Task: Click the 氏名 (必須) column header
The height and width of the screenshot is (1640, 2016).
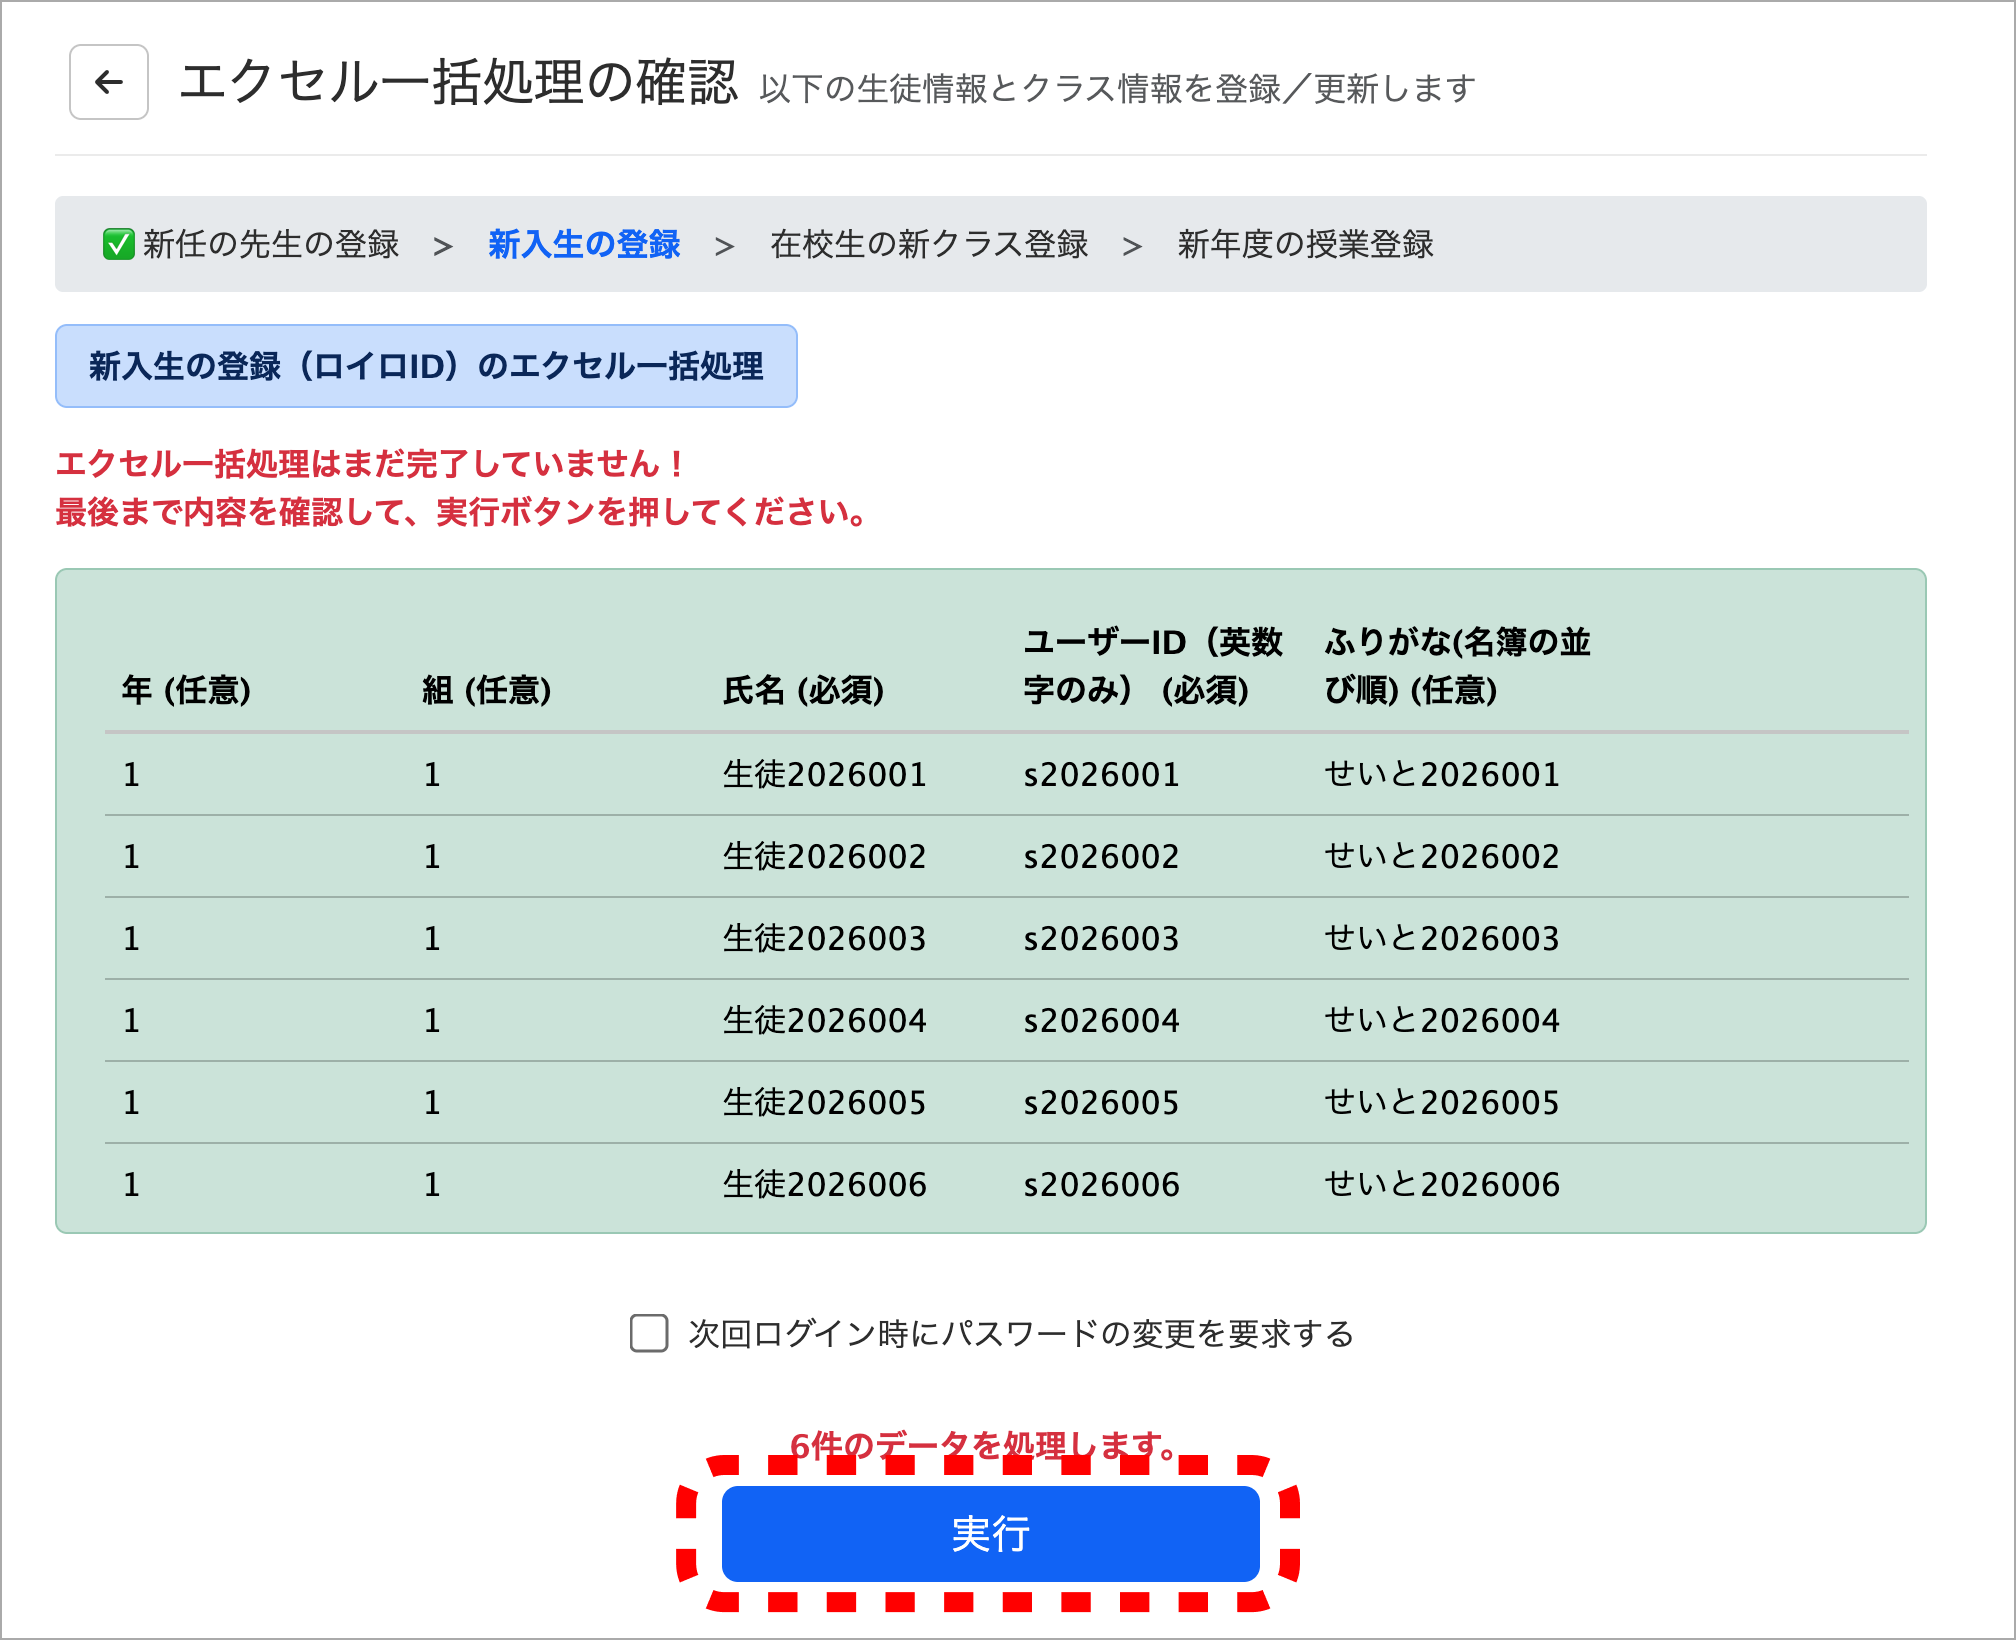Action: 803,690
